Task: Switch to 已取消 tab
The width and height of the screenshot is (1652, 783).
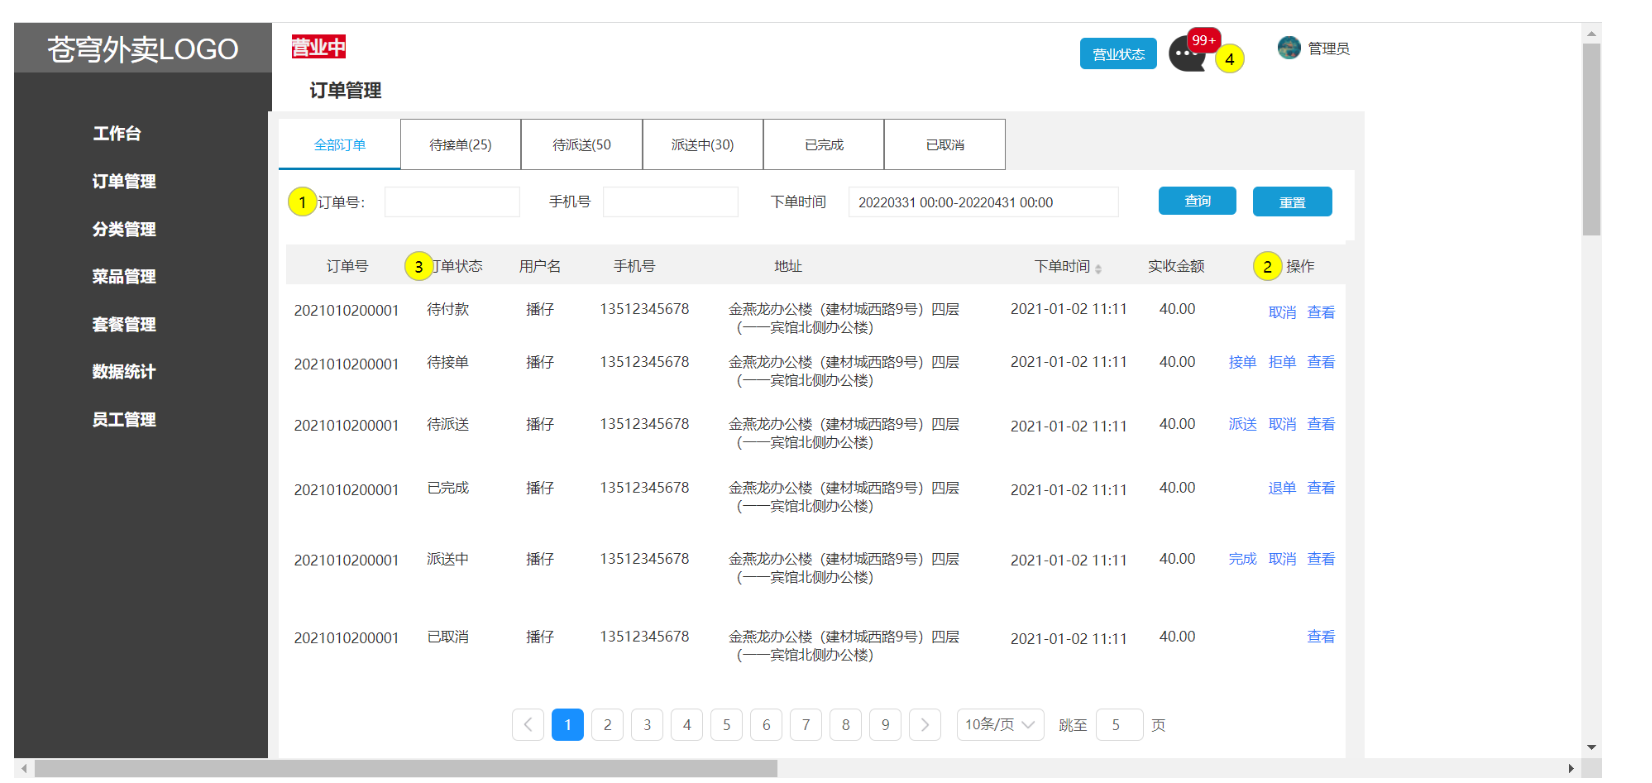Action: pyautogui.click(x=945, y=145)
